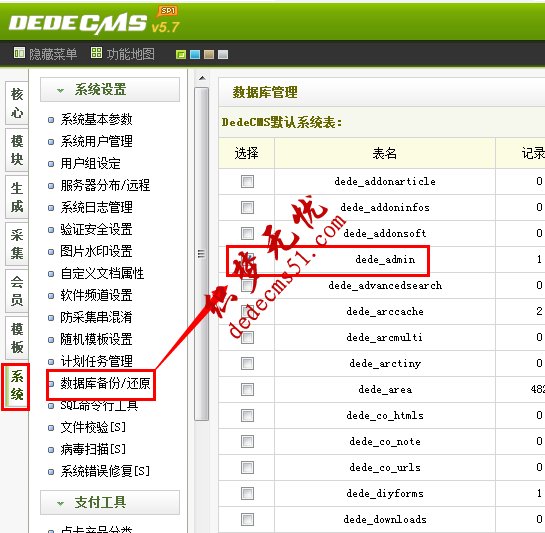Open 数据库备份/还原 page
The height and width of the screenshot is (533, 545).
(105, 383)
